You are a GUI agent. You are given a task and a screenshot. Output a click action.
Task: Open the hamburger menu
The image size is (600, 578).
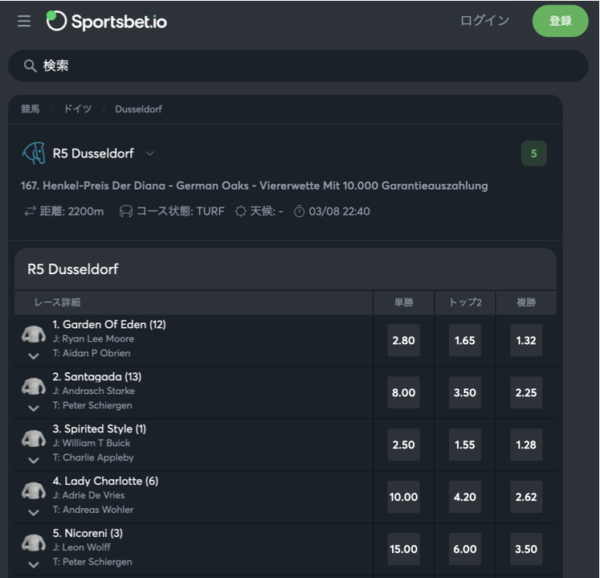pos(24,21)
